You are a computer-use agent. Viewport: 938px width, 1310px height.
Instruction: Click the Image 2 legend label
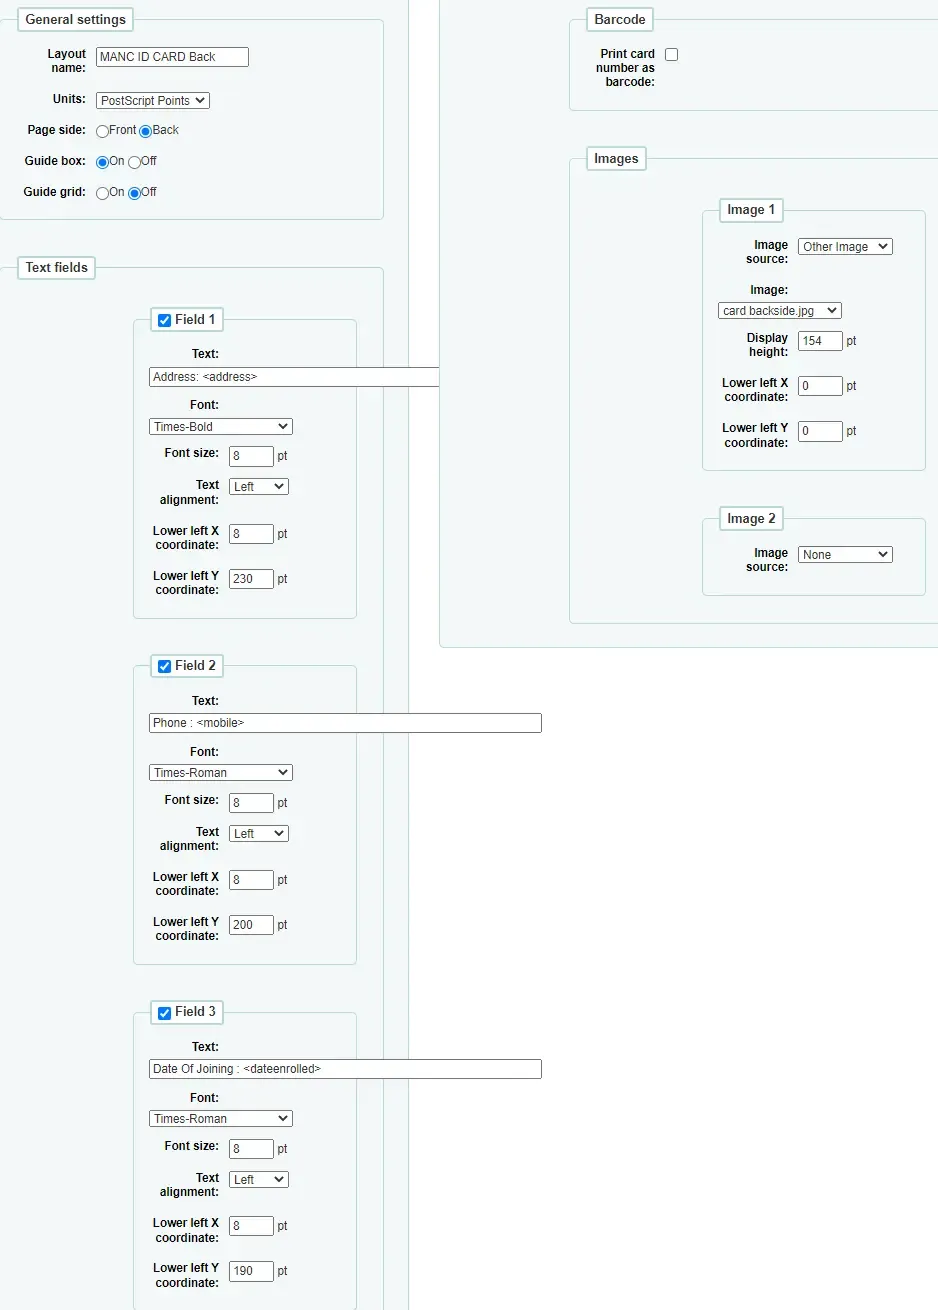[751, 518]
